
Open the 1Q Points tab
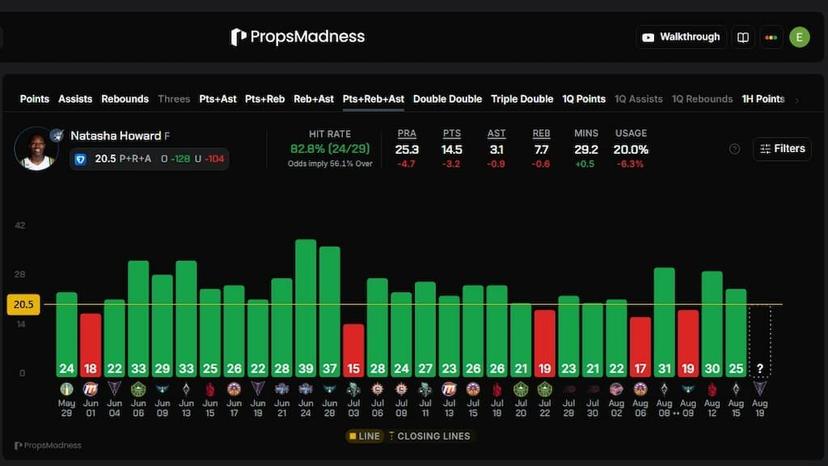coord(584,99)
